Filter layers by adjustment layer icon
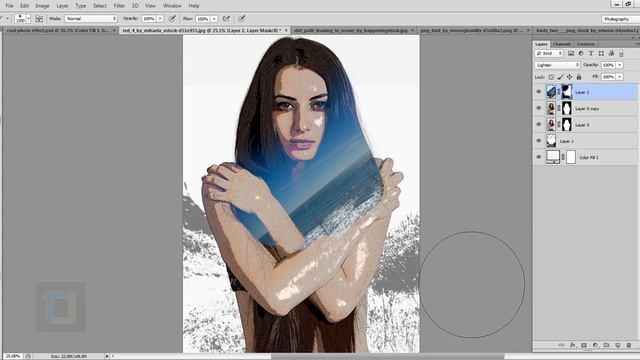640x360 pixels. coord(581,53)
